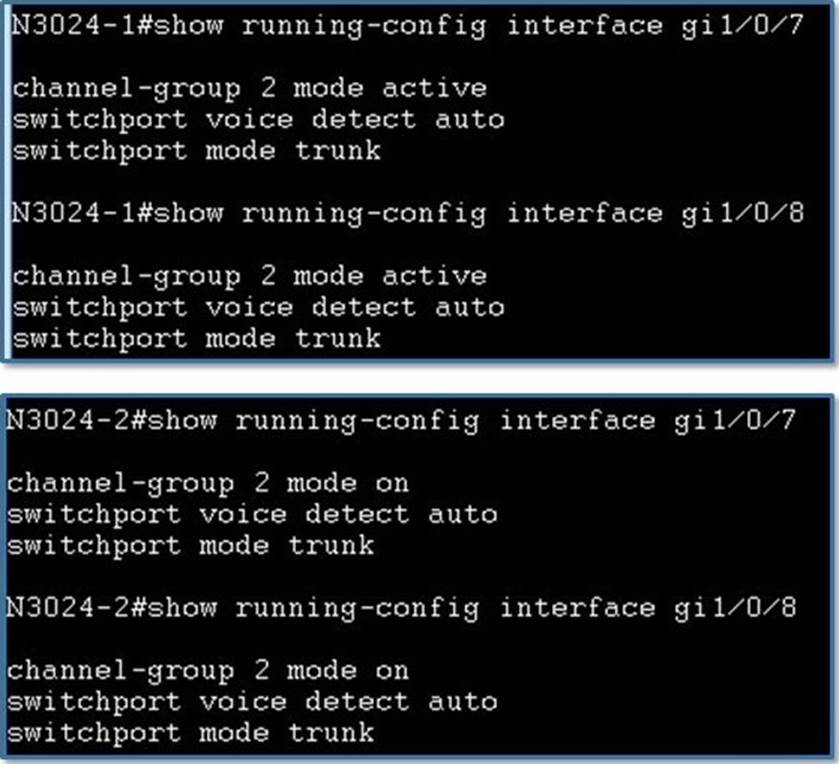The width and height of the screenshot is (839, 764).
Task: Click 'switchport voice detect auto' under N3024-2 gi1/0/7
Action: [x=253, y=515]
